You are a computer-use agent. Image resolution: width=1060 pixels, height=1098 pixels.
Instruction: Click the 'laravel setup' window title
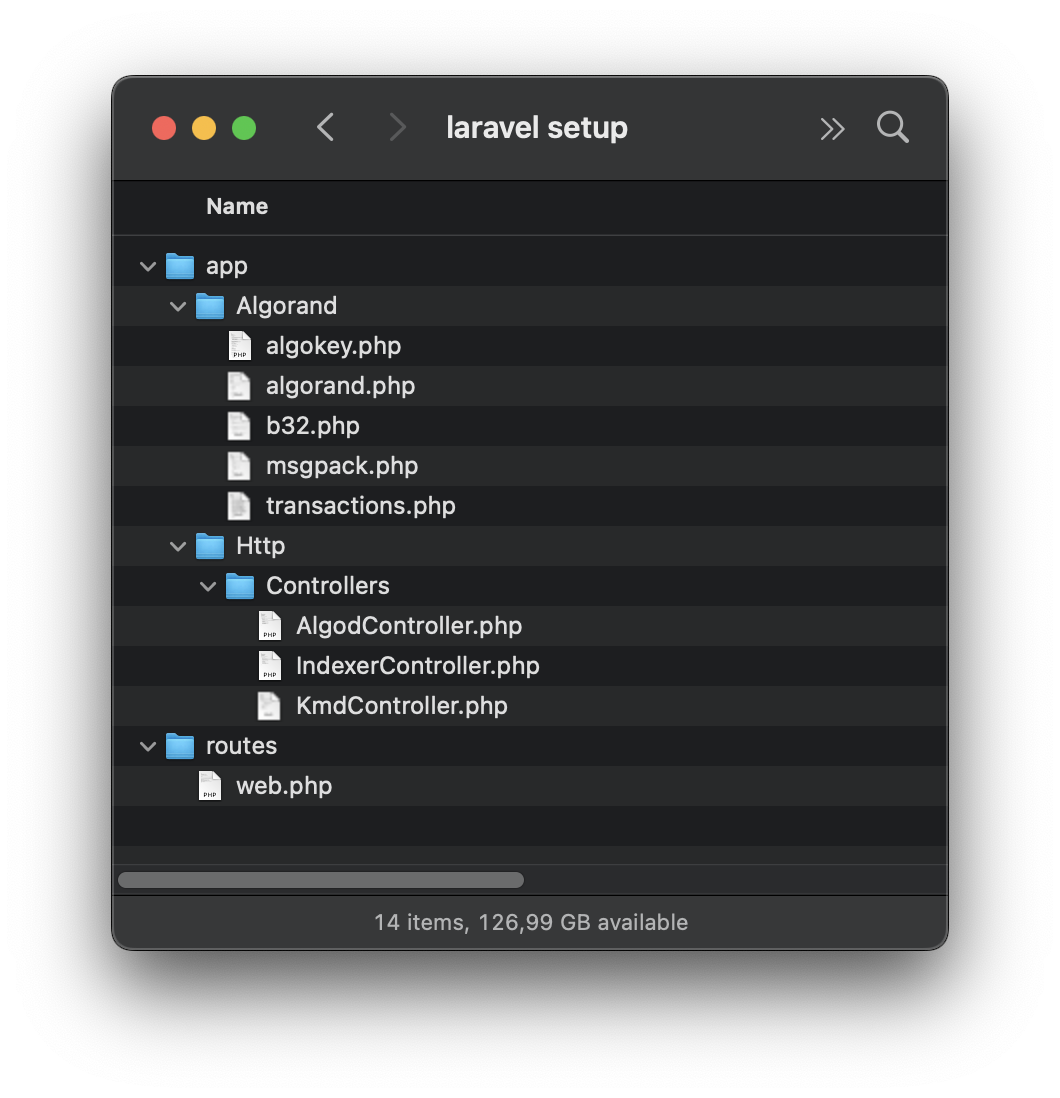(537, 128)
